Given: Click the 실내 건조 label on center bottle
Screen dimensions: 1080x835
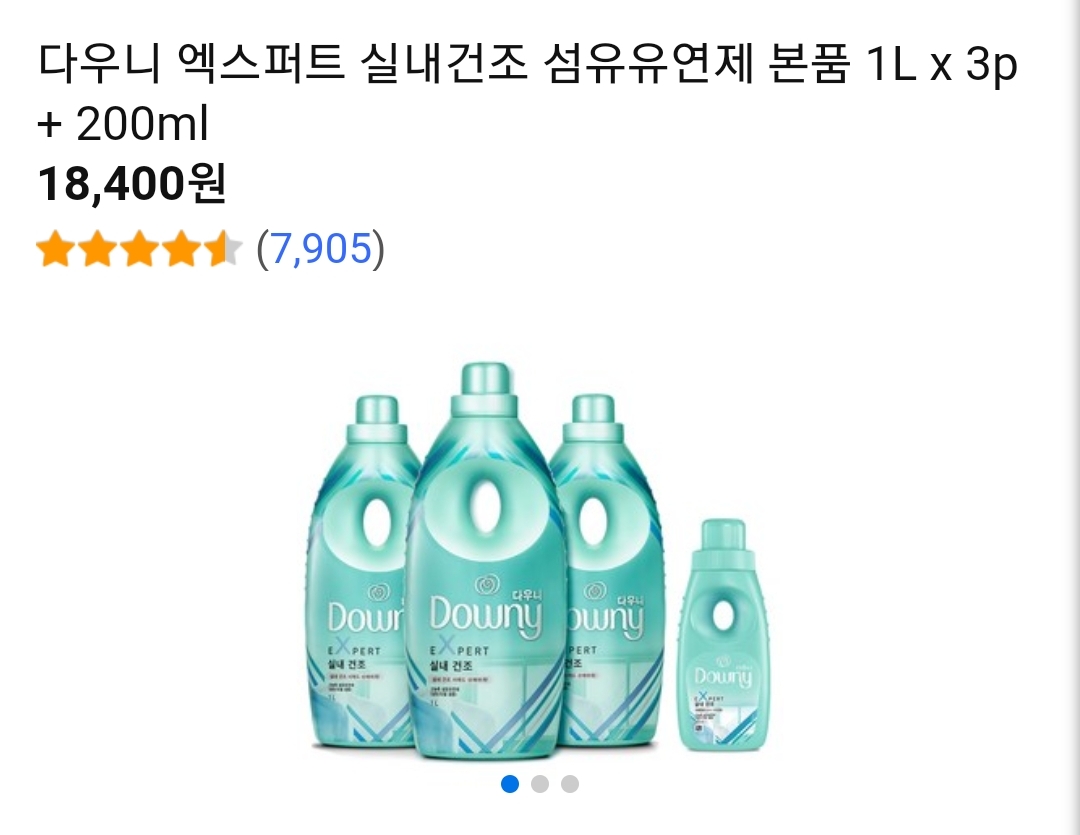Looking at the screenshot, I should [451, 666].
